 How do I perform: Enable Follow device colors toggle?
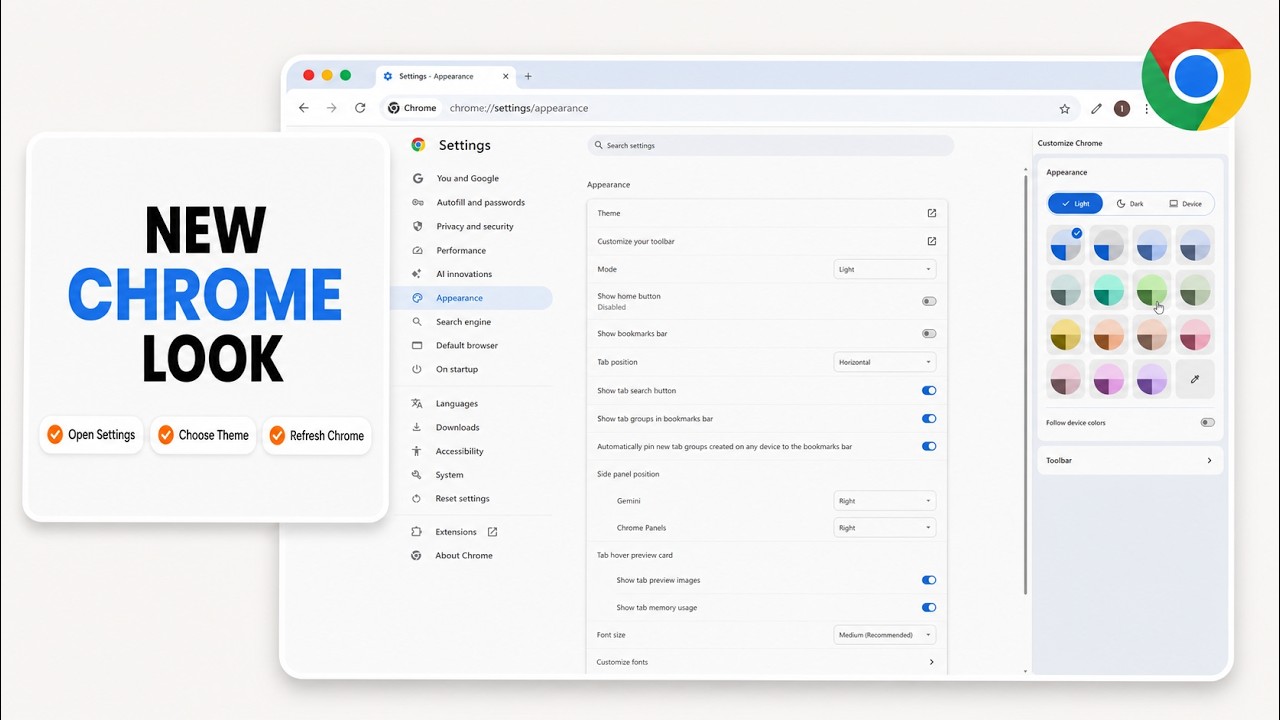click(x=1207, y=423)
